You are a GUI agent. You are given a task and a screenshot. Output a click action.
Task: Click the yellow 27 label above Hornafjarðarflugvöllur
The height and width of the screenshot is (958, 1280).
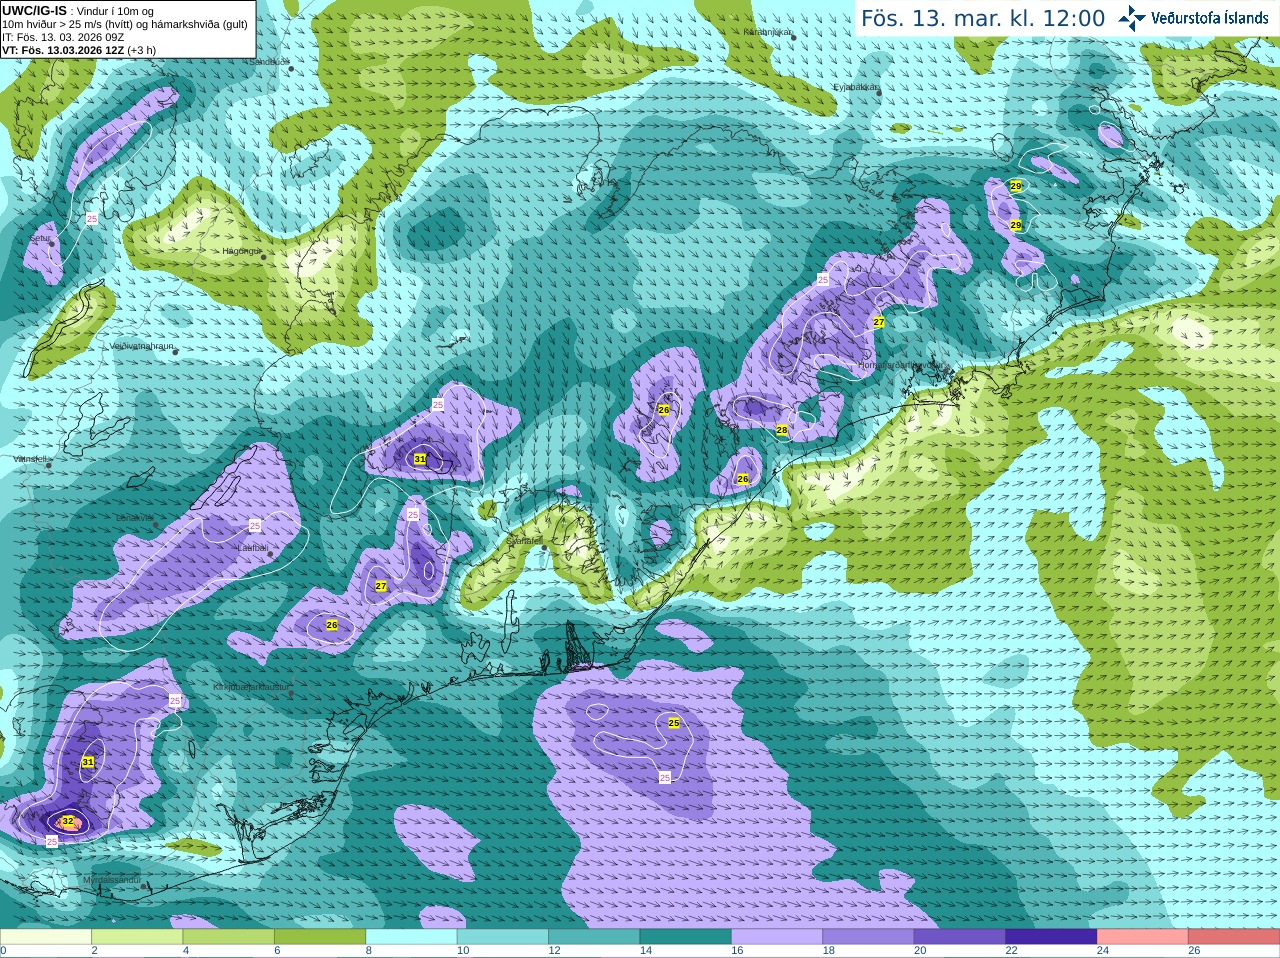pos(879,322)
